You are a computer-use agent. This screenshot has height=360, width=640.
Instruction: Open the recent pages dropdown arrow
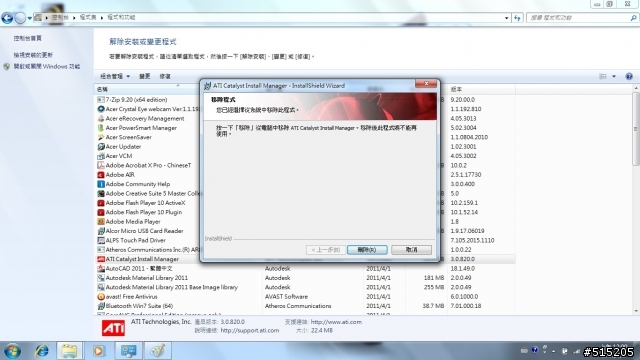29,18
